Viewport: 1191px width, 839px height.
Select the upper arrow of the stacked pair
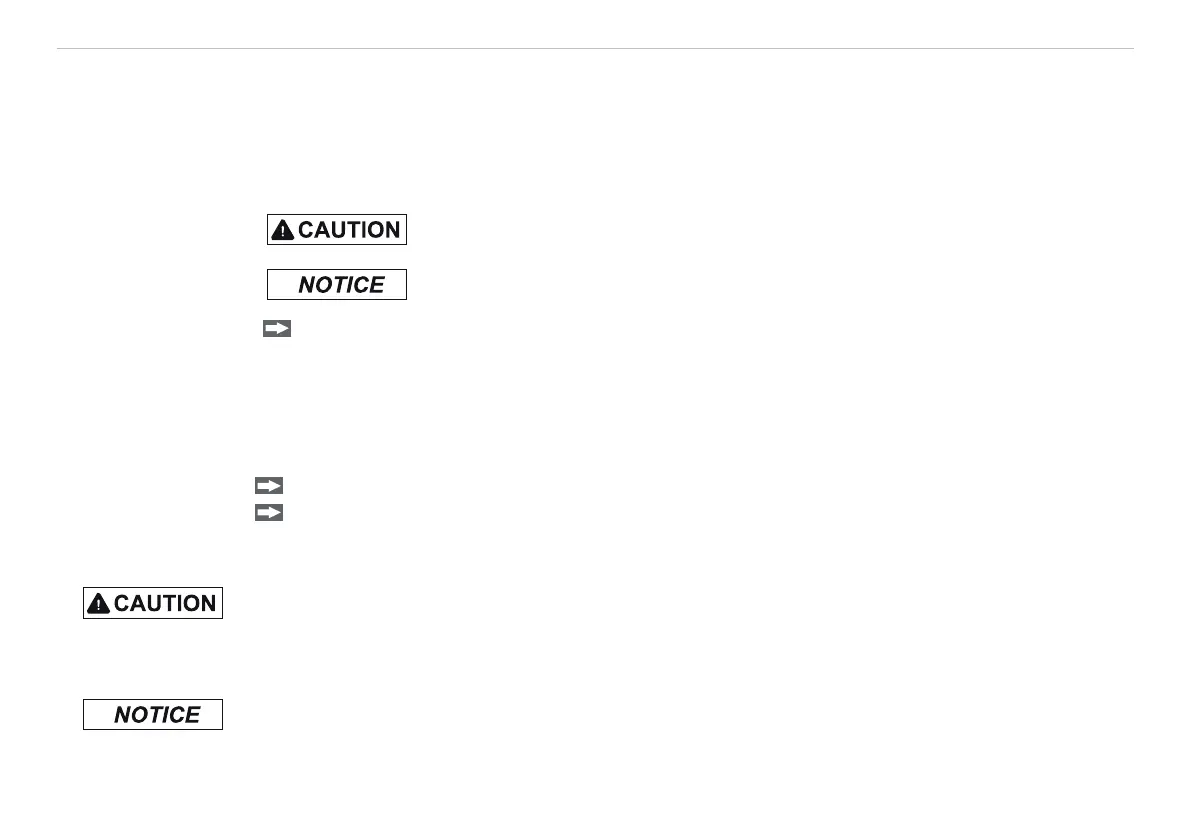(x=269, y=485)
